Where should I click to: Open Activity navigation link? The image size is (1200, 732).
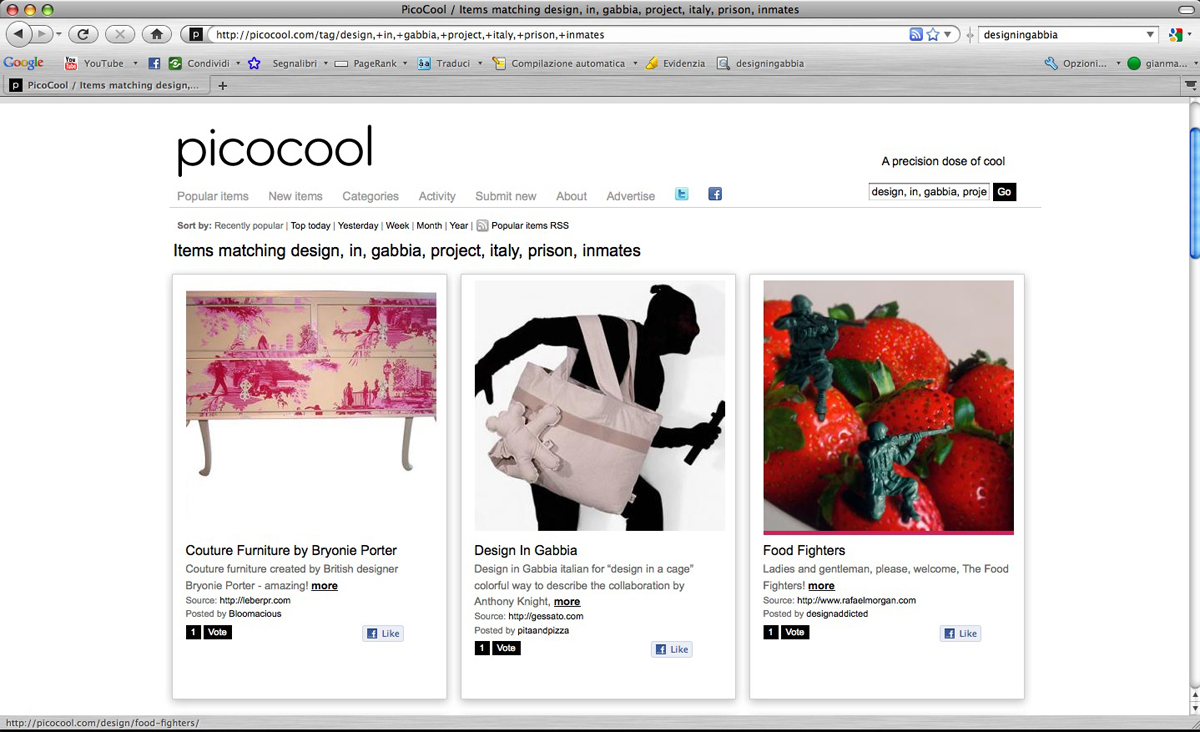pyautogui.click(x=437, y=196)
